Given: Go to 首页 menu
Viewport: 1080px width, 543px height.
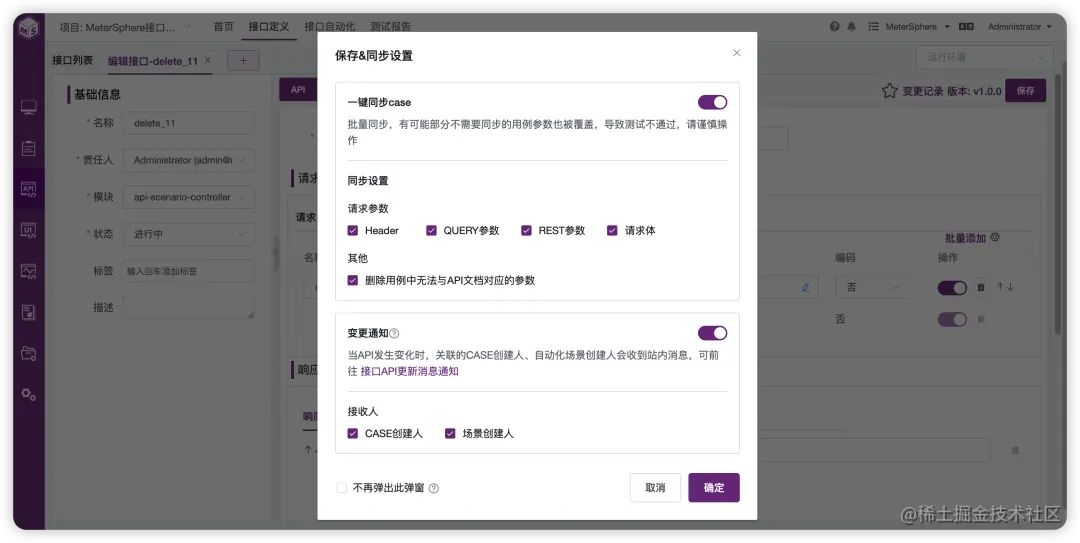Looking at the screenshot, I should click(223, 27).
